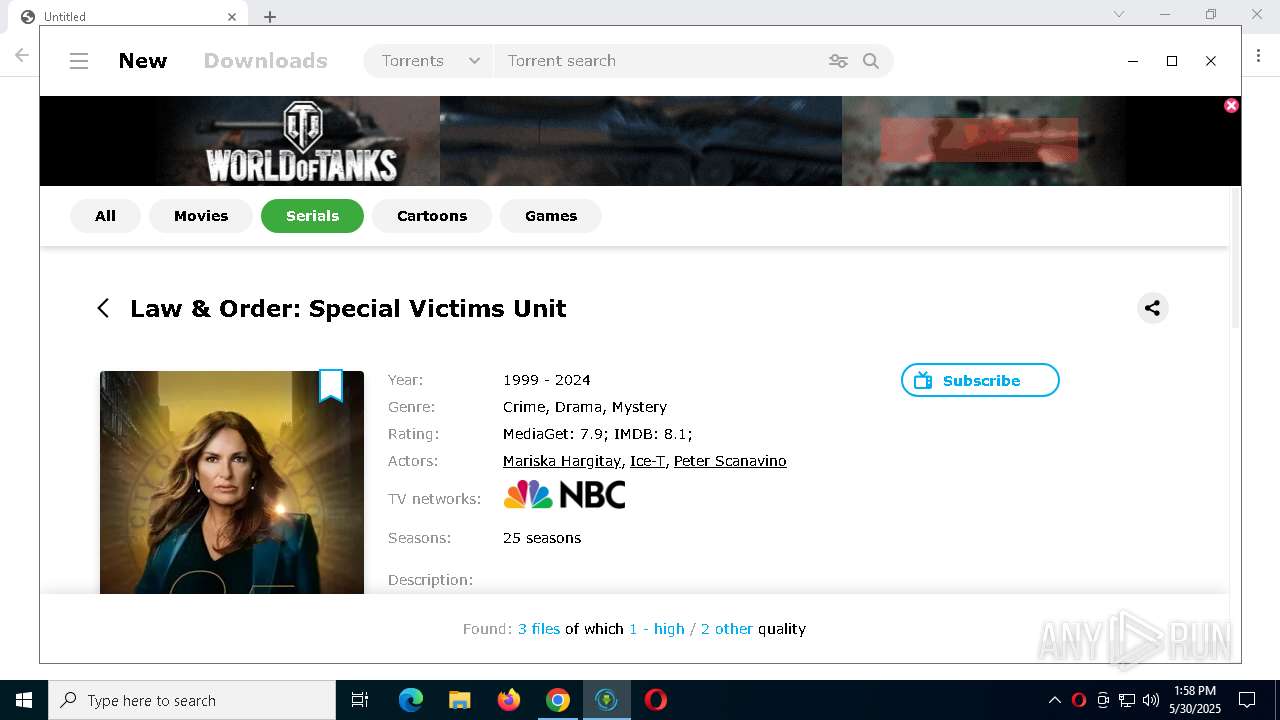This screenshot has width=1280, height=720.
Task: Subscribe to the series
Action: (980, 380)
